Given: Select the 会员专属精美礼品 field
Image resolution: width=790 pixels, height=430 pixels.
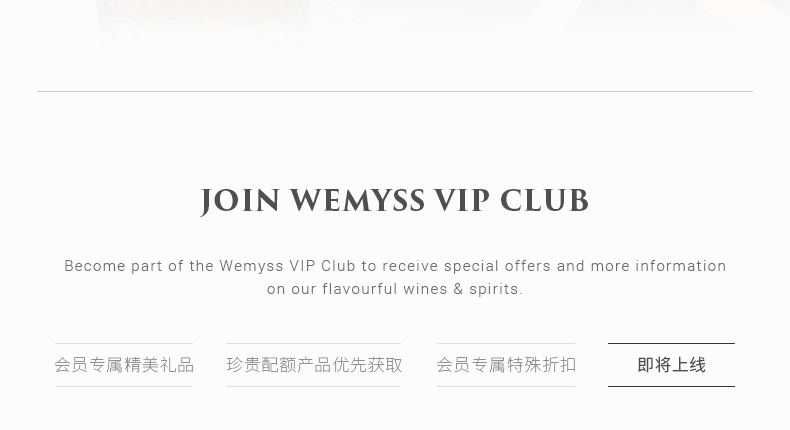Looking at the screenshot, I should 124,365.
